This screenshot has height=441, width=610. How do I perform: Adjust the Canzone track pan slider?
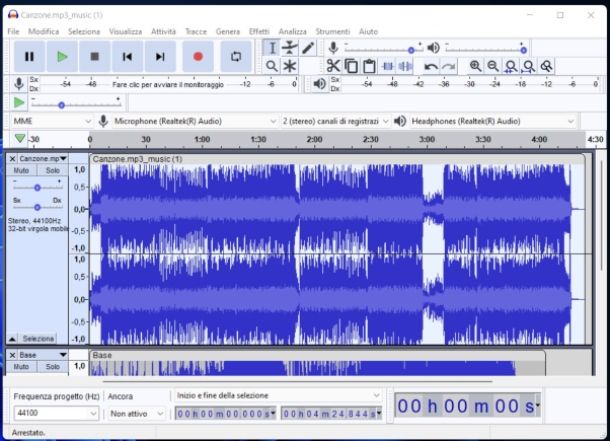(38, 208)
